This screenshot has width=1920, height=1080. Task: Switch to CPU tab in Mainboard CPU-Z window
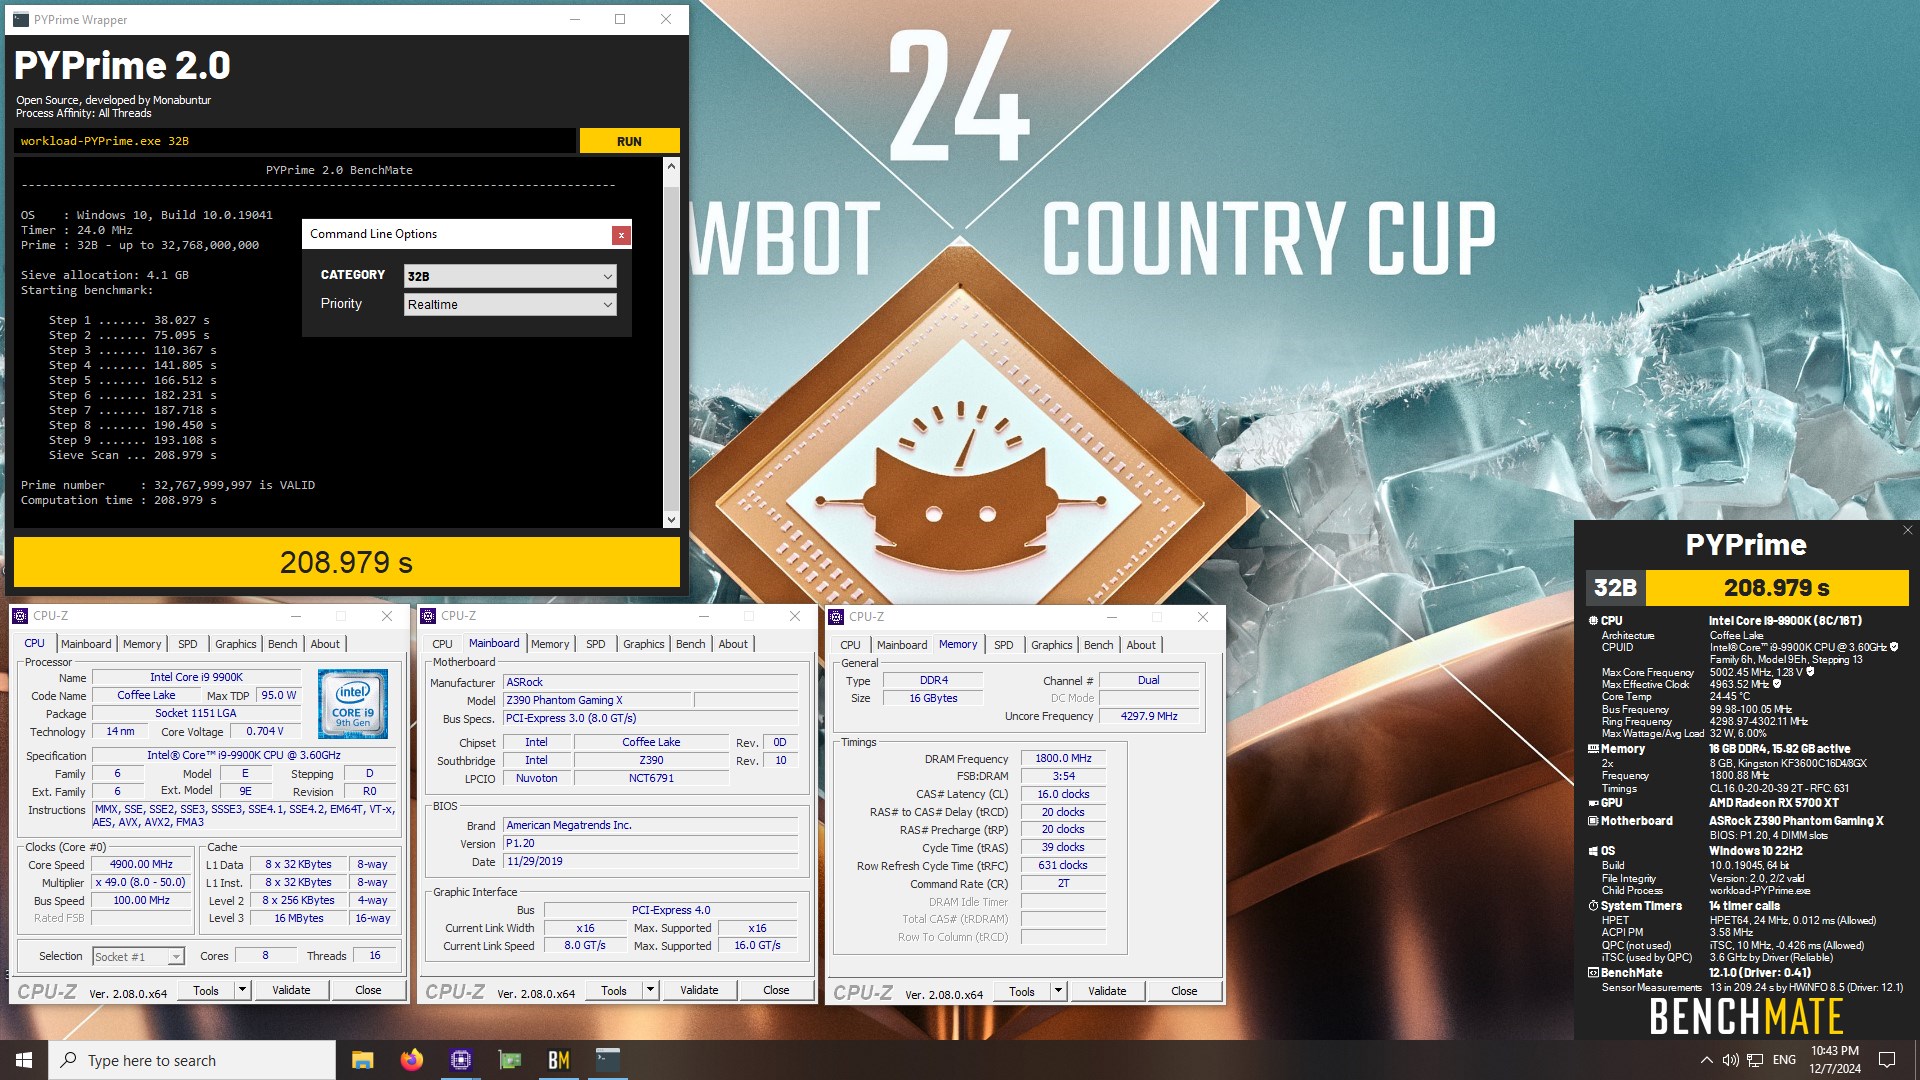[442, 644]
